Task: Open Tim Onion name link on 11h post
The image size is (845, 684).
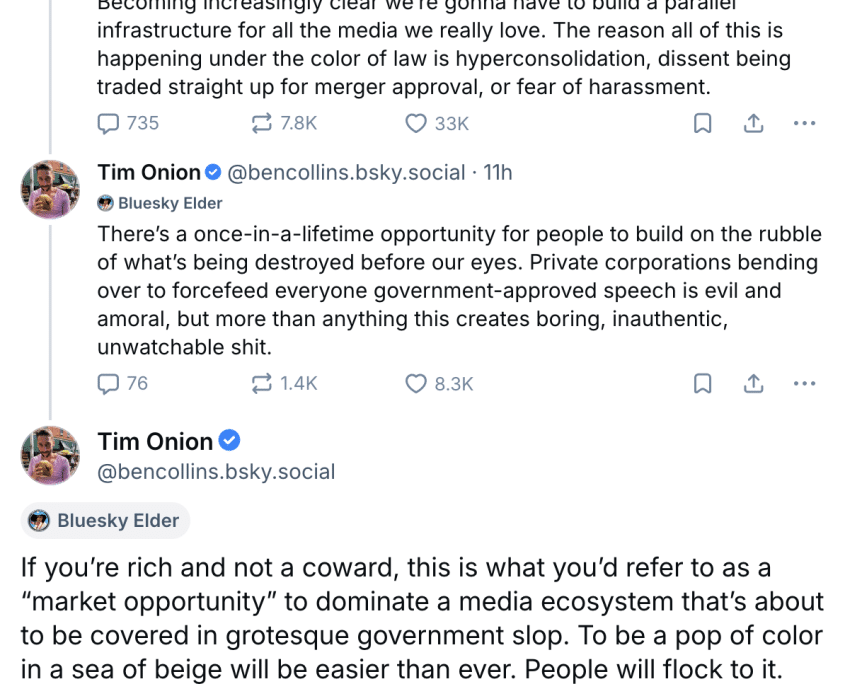Action: (x=148, y=173)
